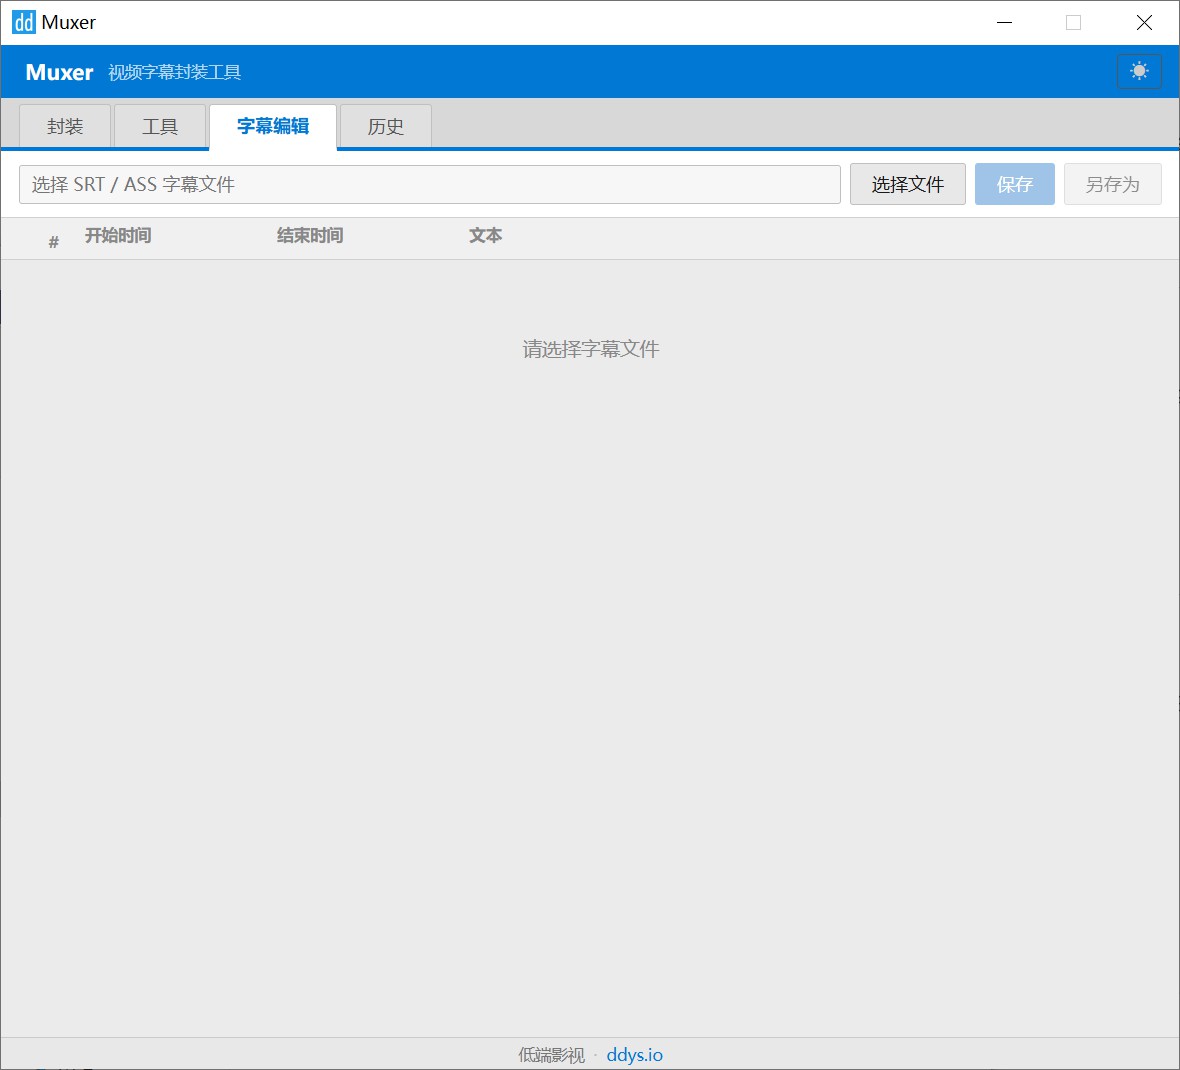Toggle the light/dark theme sun icon

point(1139,71)
